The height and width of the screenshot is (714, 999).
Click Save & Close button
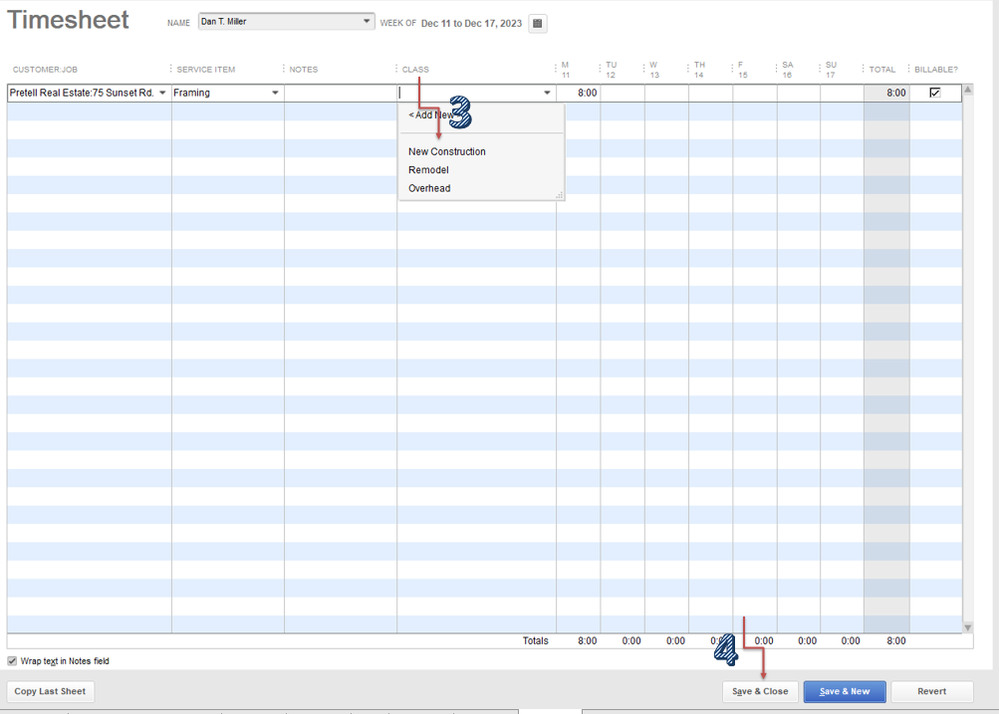(x=760, y=691)
